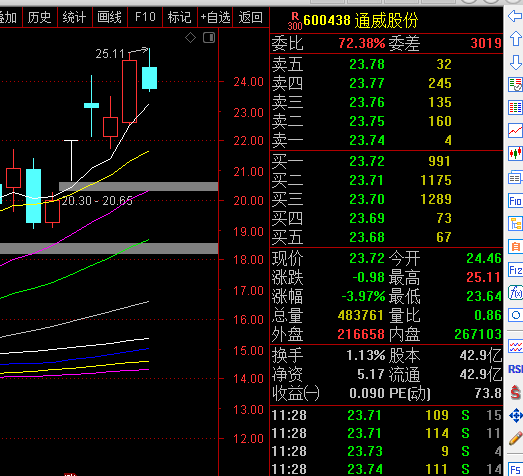Click the 600438 通威股份 stock title
The image size is (523, 476).
click(361, 20)
